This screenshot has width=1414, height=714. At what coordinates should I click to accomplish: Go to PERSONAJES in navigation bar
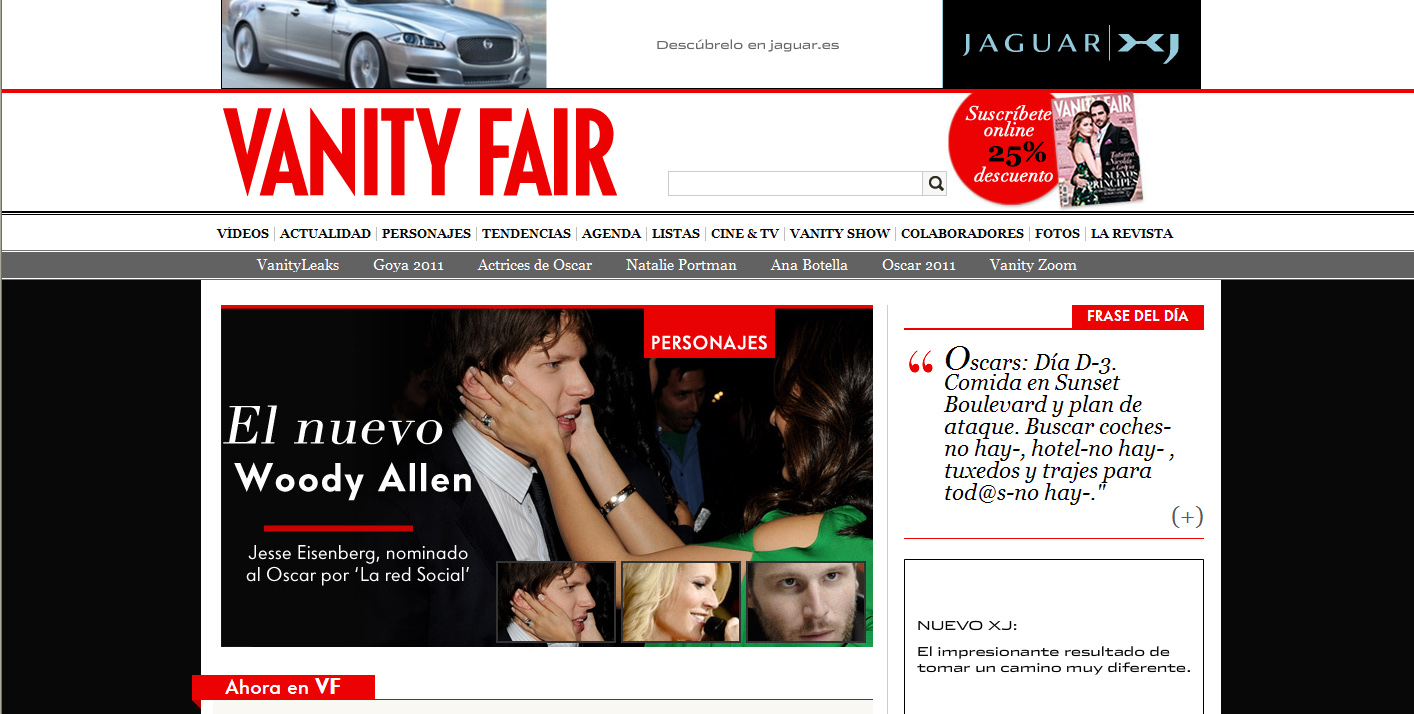click(x=426, y=233)
